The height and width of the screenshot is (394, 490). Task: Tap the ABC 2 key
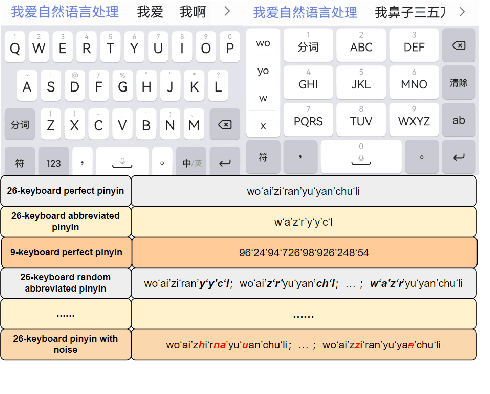361,45
